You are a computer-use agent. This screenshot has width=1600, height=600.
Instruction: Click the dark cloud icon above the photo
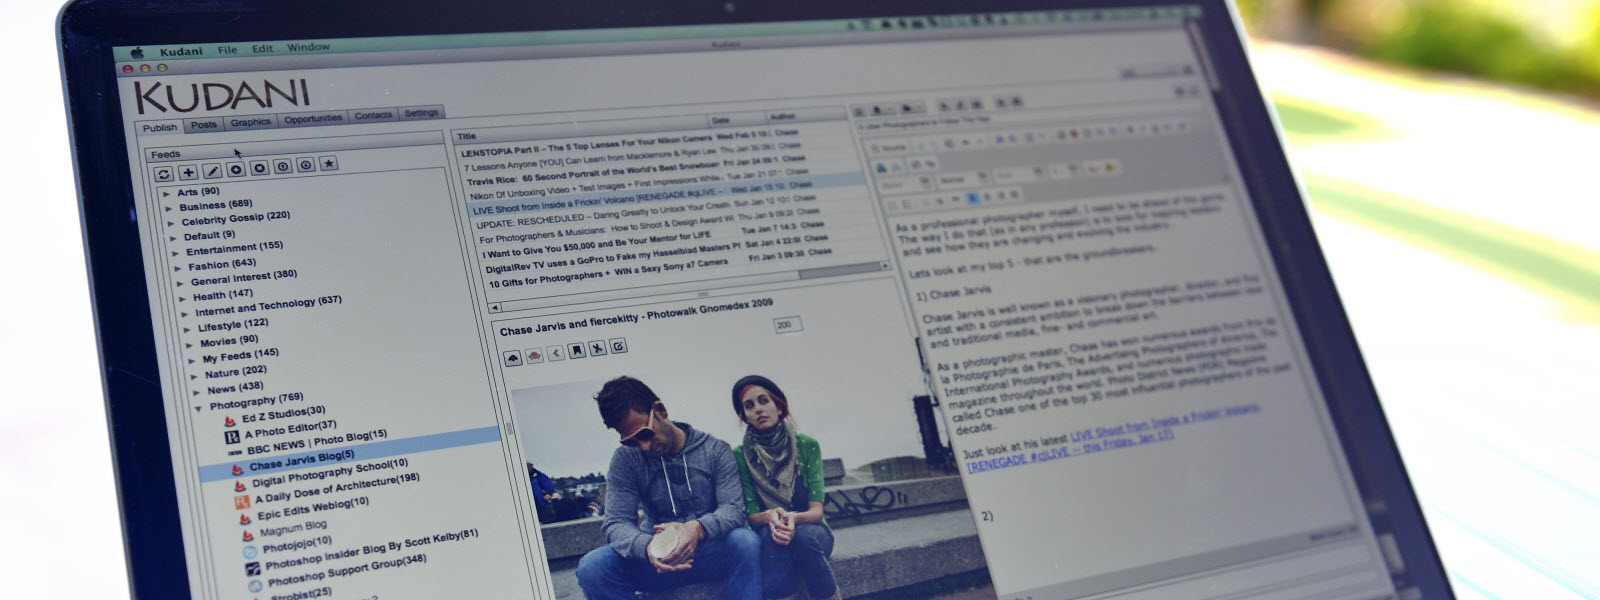click(x=514, y=357)
